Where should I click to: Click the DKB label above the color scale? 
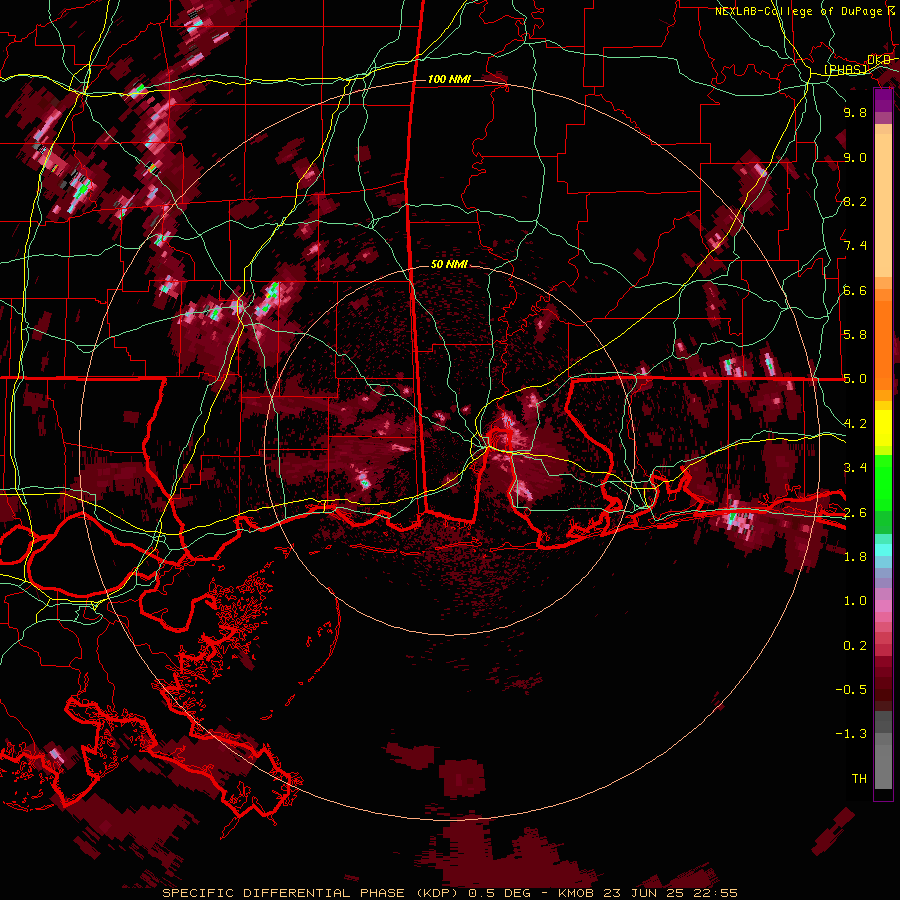tap(879, 60)
